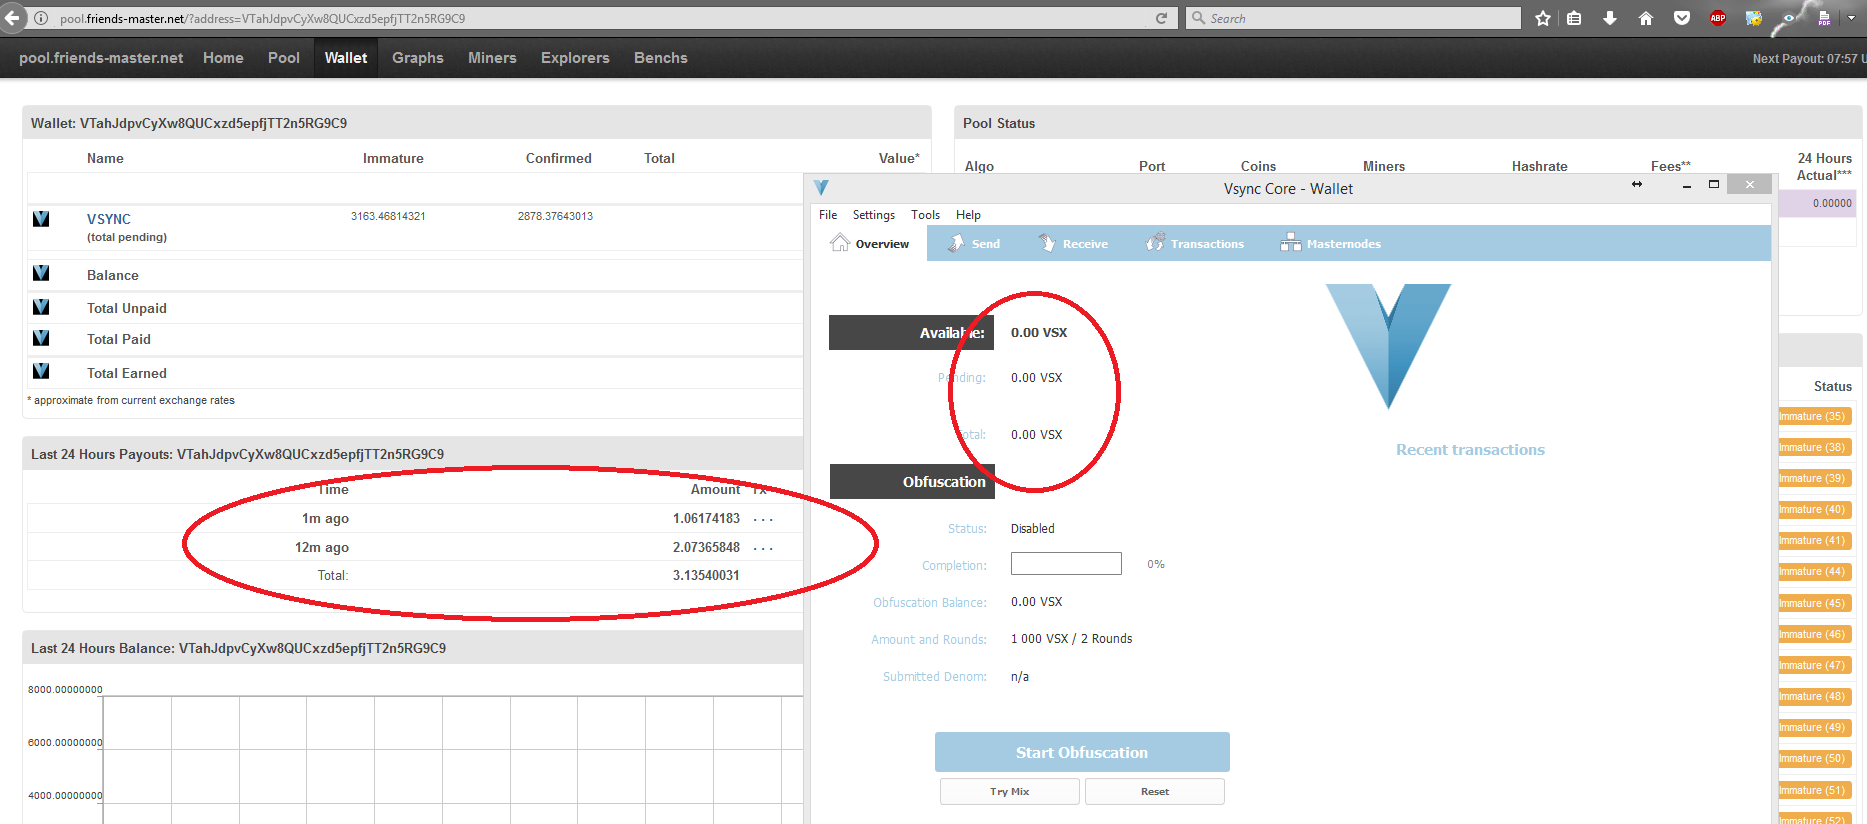The image size is (1867, 824).
Task: Click the bookmark star icon
Action: 1543,18
